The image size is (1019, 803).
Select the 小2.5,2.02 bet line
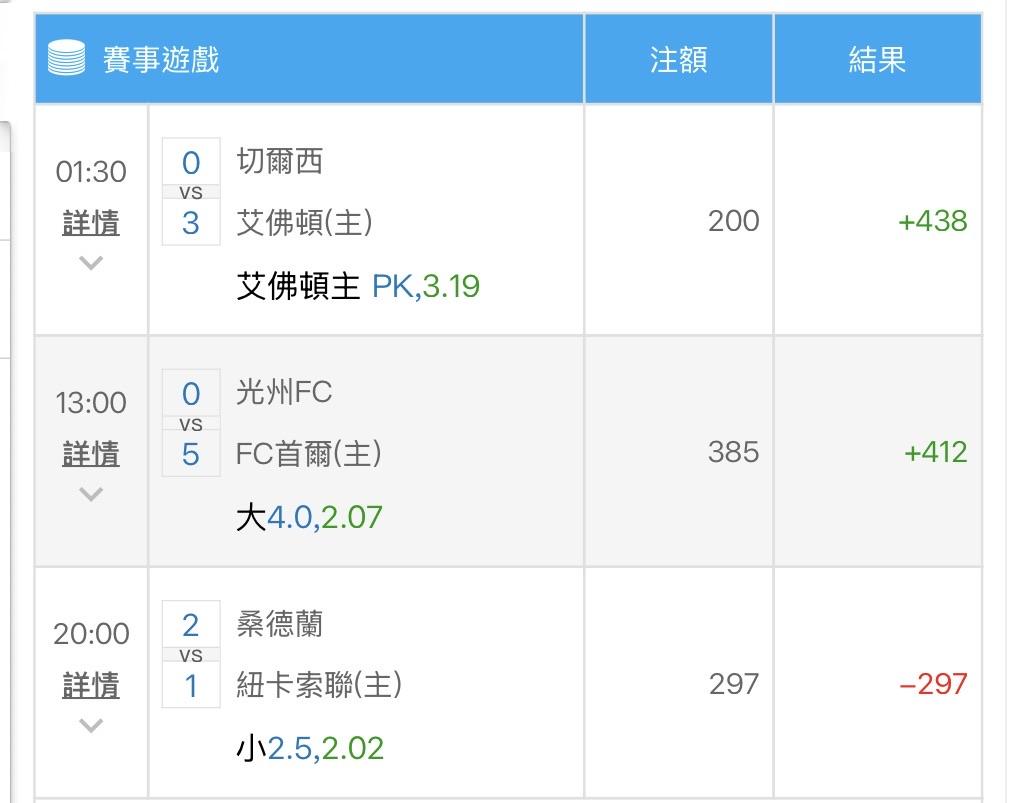(310, 749)
